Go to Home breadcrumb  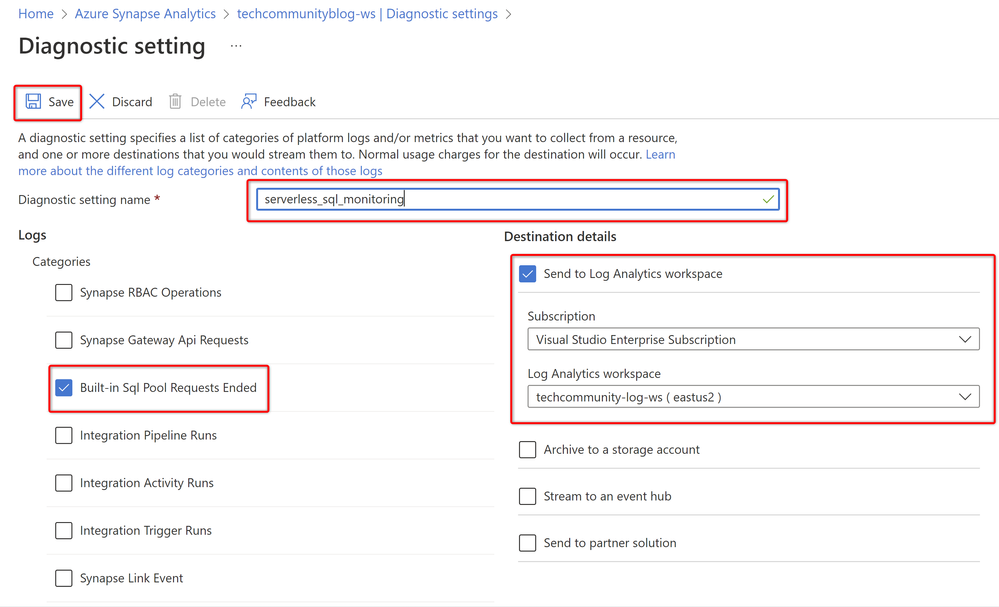pos(36,14)
